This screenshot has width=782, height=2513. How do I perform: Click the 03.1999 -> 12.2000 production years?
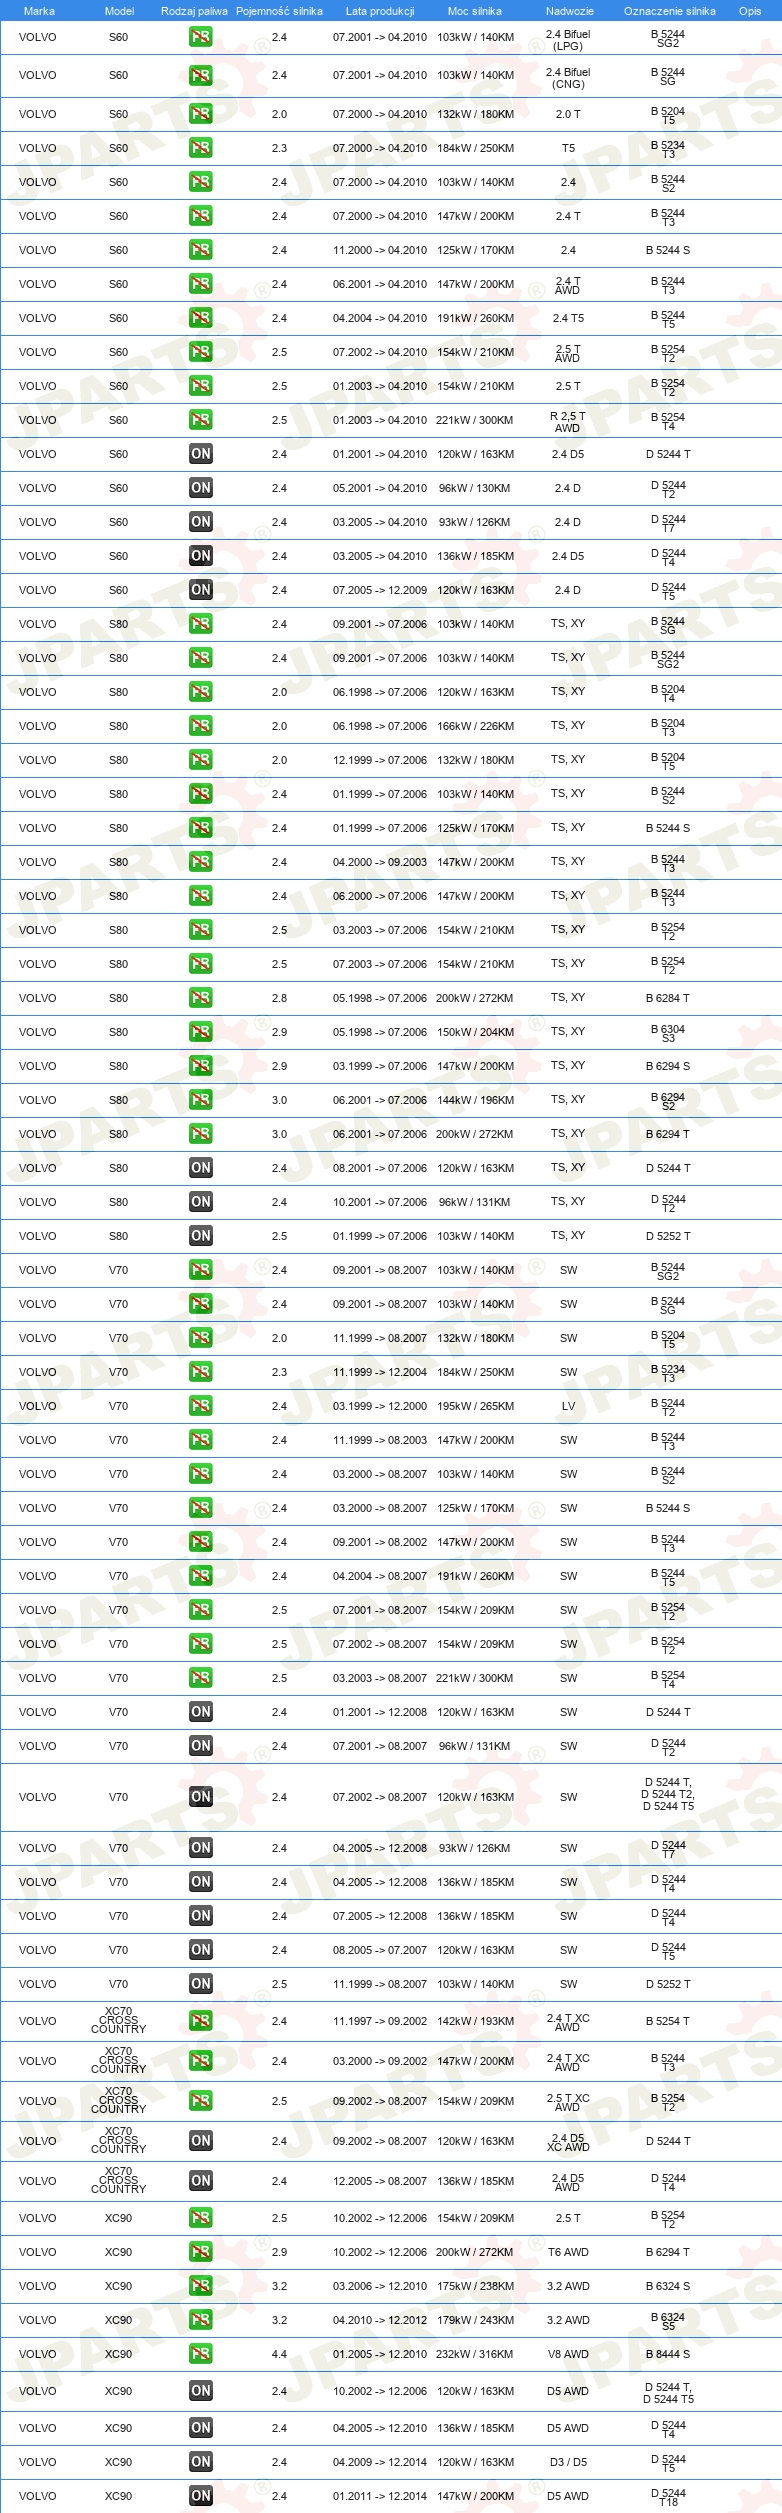tap(380, 1406)
